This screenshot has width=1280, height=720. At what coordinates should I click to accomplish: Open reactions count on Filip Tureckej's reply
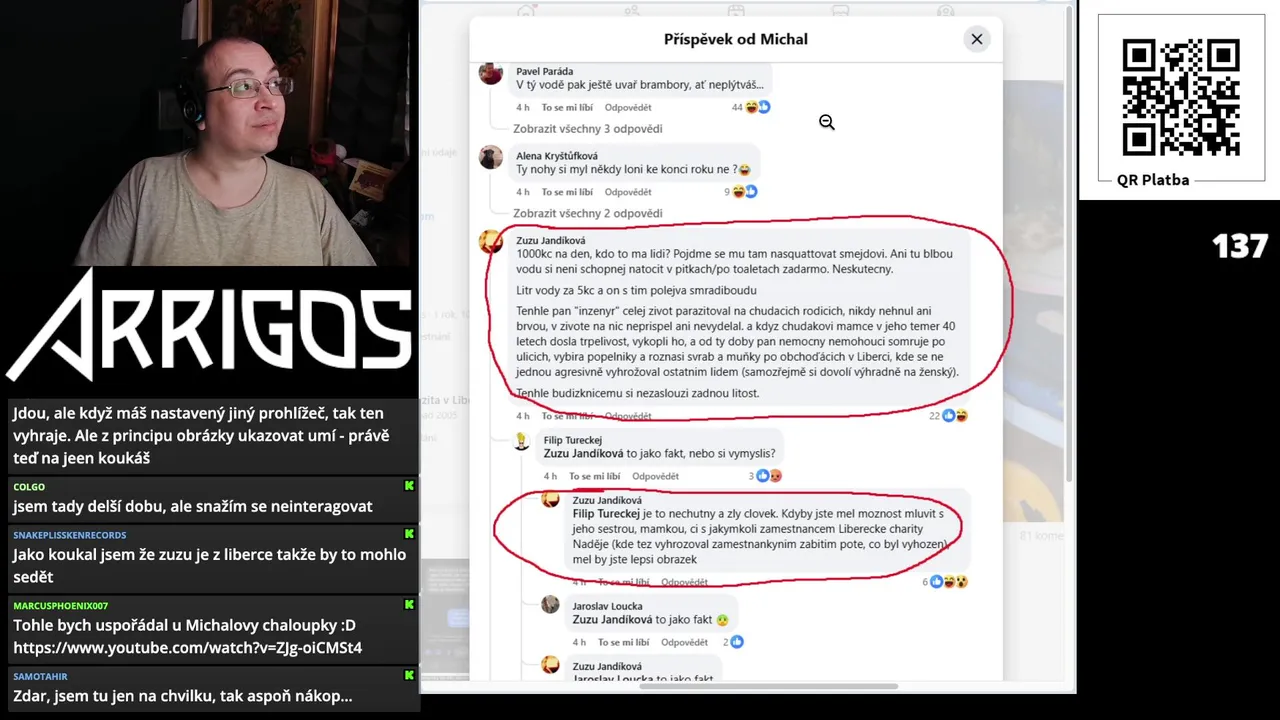[x=765, y=476]
